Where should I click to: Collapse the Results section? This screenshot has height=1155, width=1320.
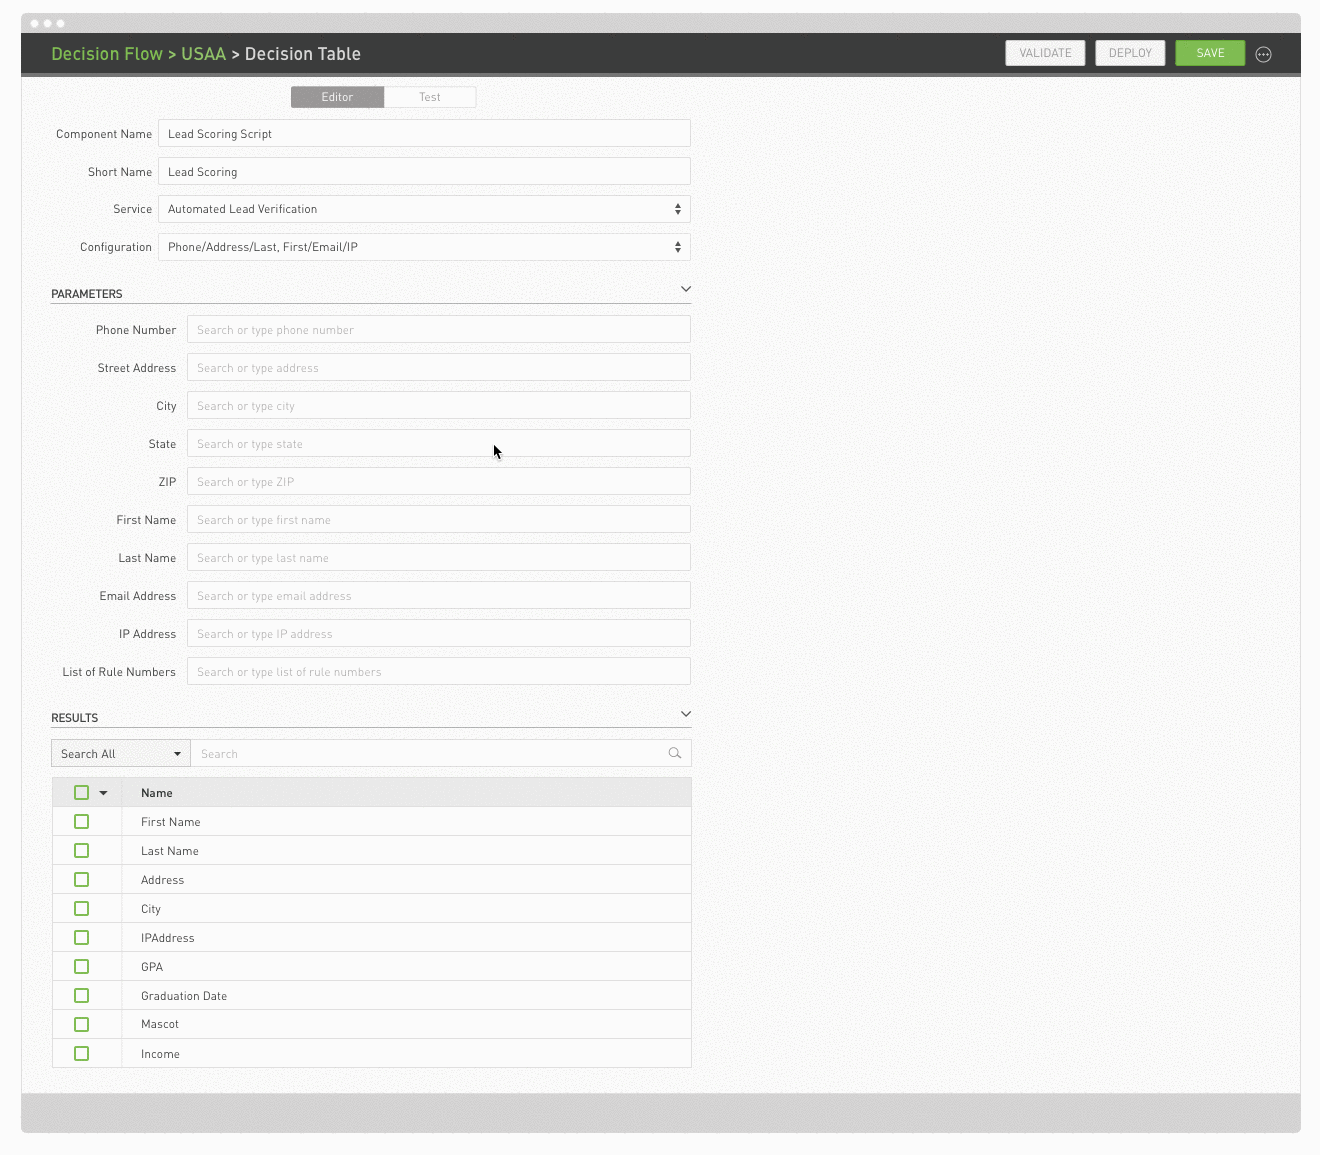click(x=686, y=714)
